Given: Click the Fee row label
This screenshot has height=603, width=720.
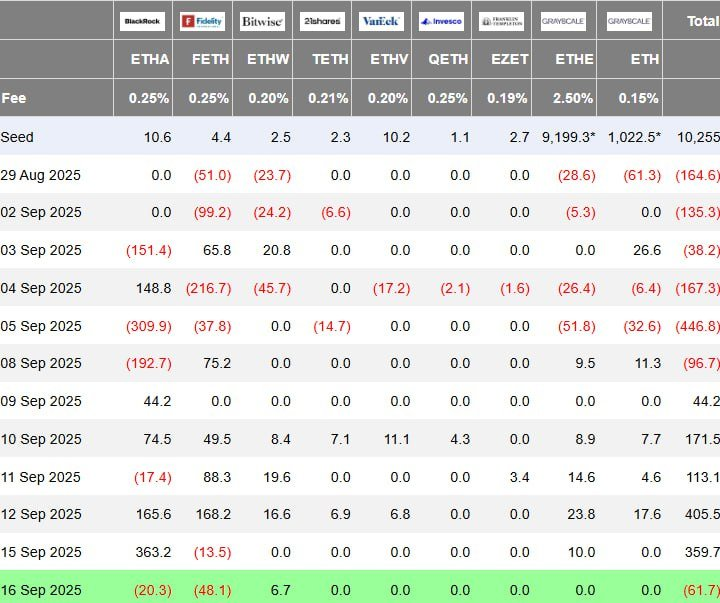Looking at the screenshot, I should pyautogui.click(x=13, y=98).
